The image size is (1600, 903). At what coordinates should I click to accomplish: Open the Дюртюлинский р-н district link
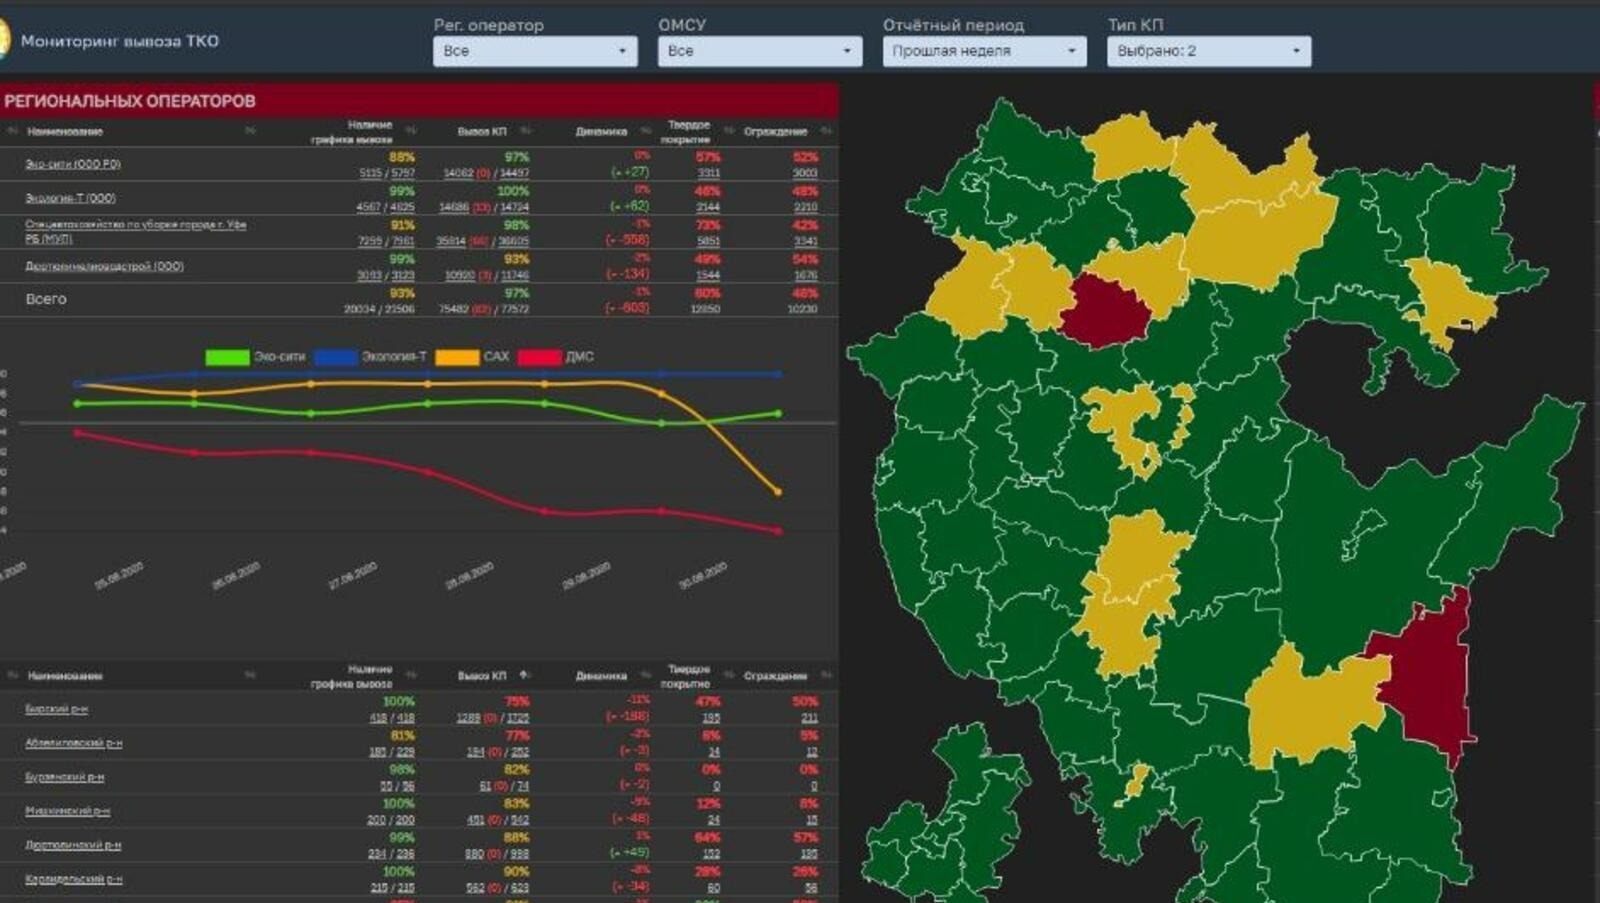pyautogui.click(x=73, y=845)
